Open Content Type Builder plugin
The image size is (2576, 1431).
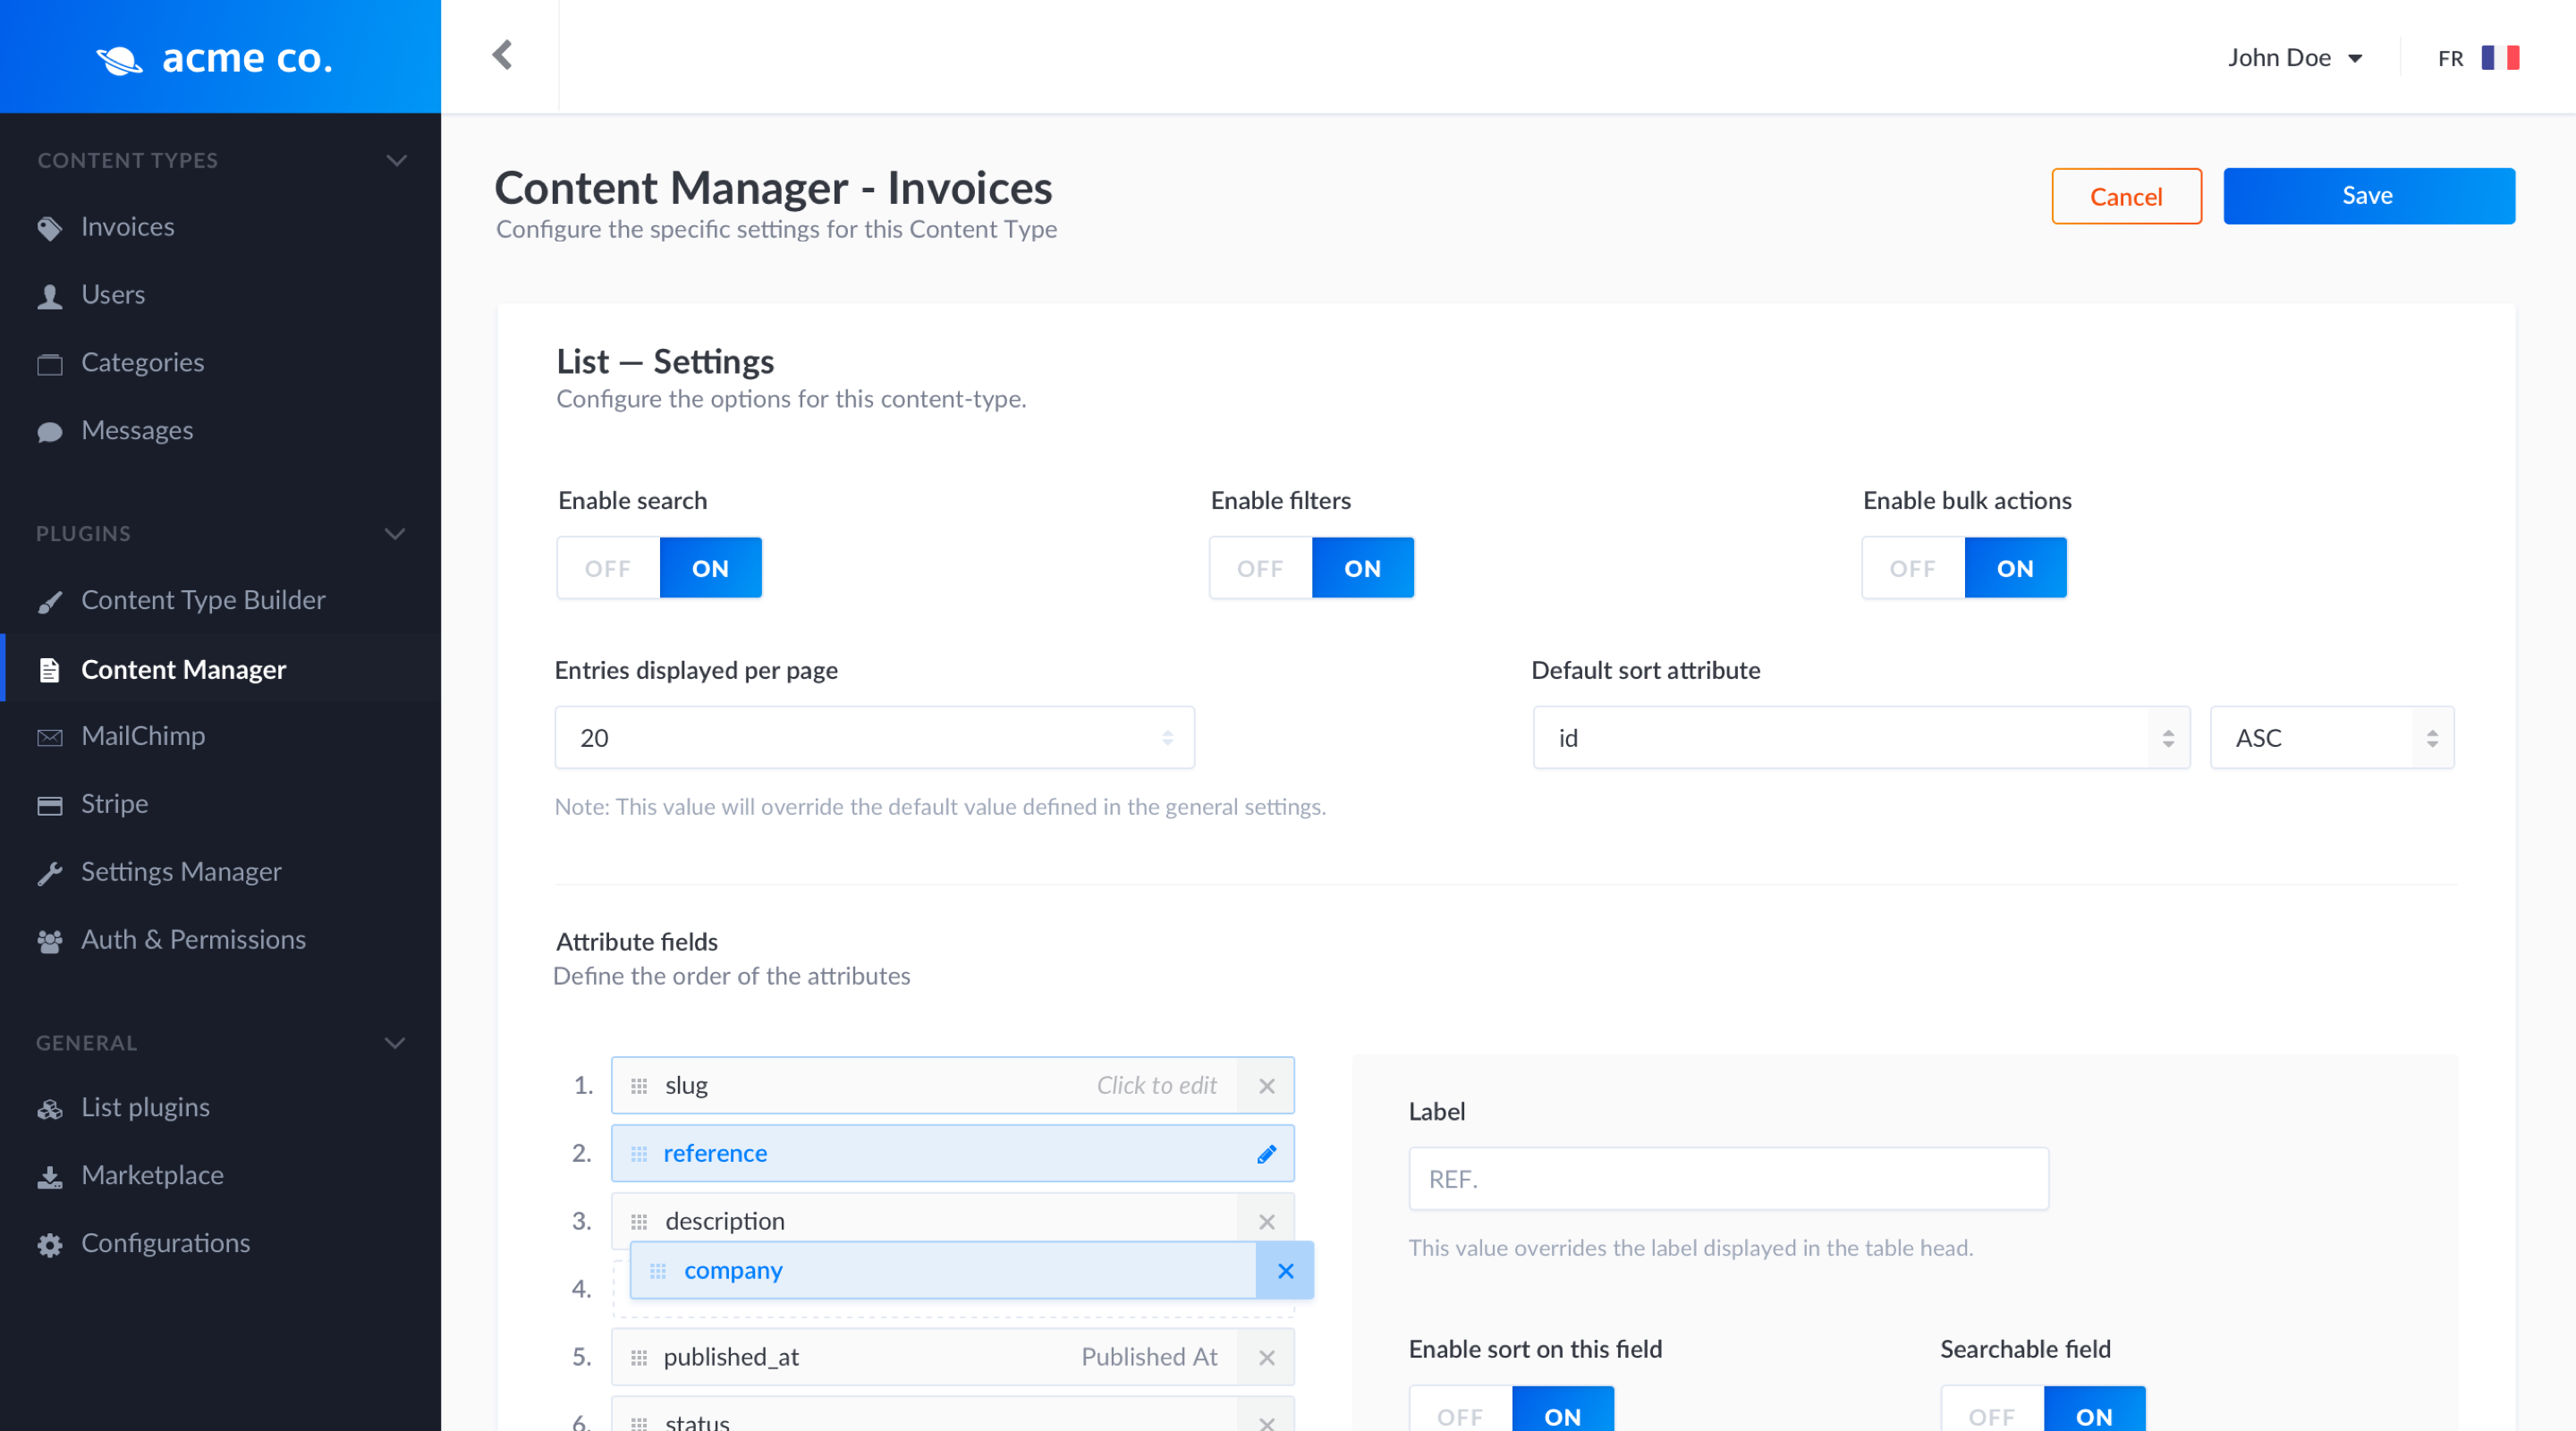(203, 600)
